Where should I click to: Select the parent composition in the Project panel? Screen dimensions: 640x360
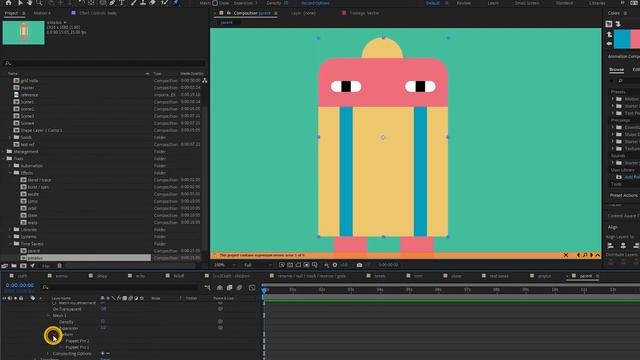[x=34, y=251]
